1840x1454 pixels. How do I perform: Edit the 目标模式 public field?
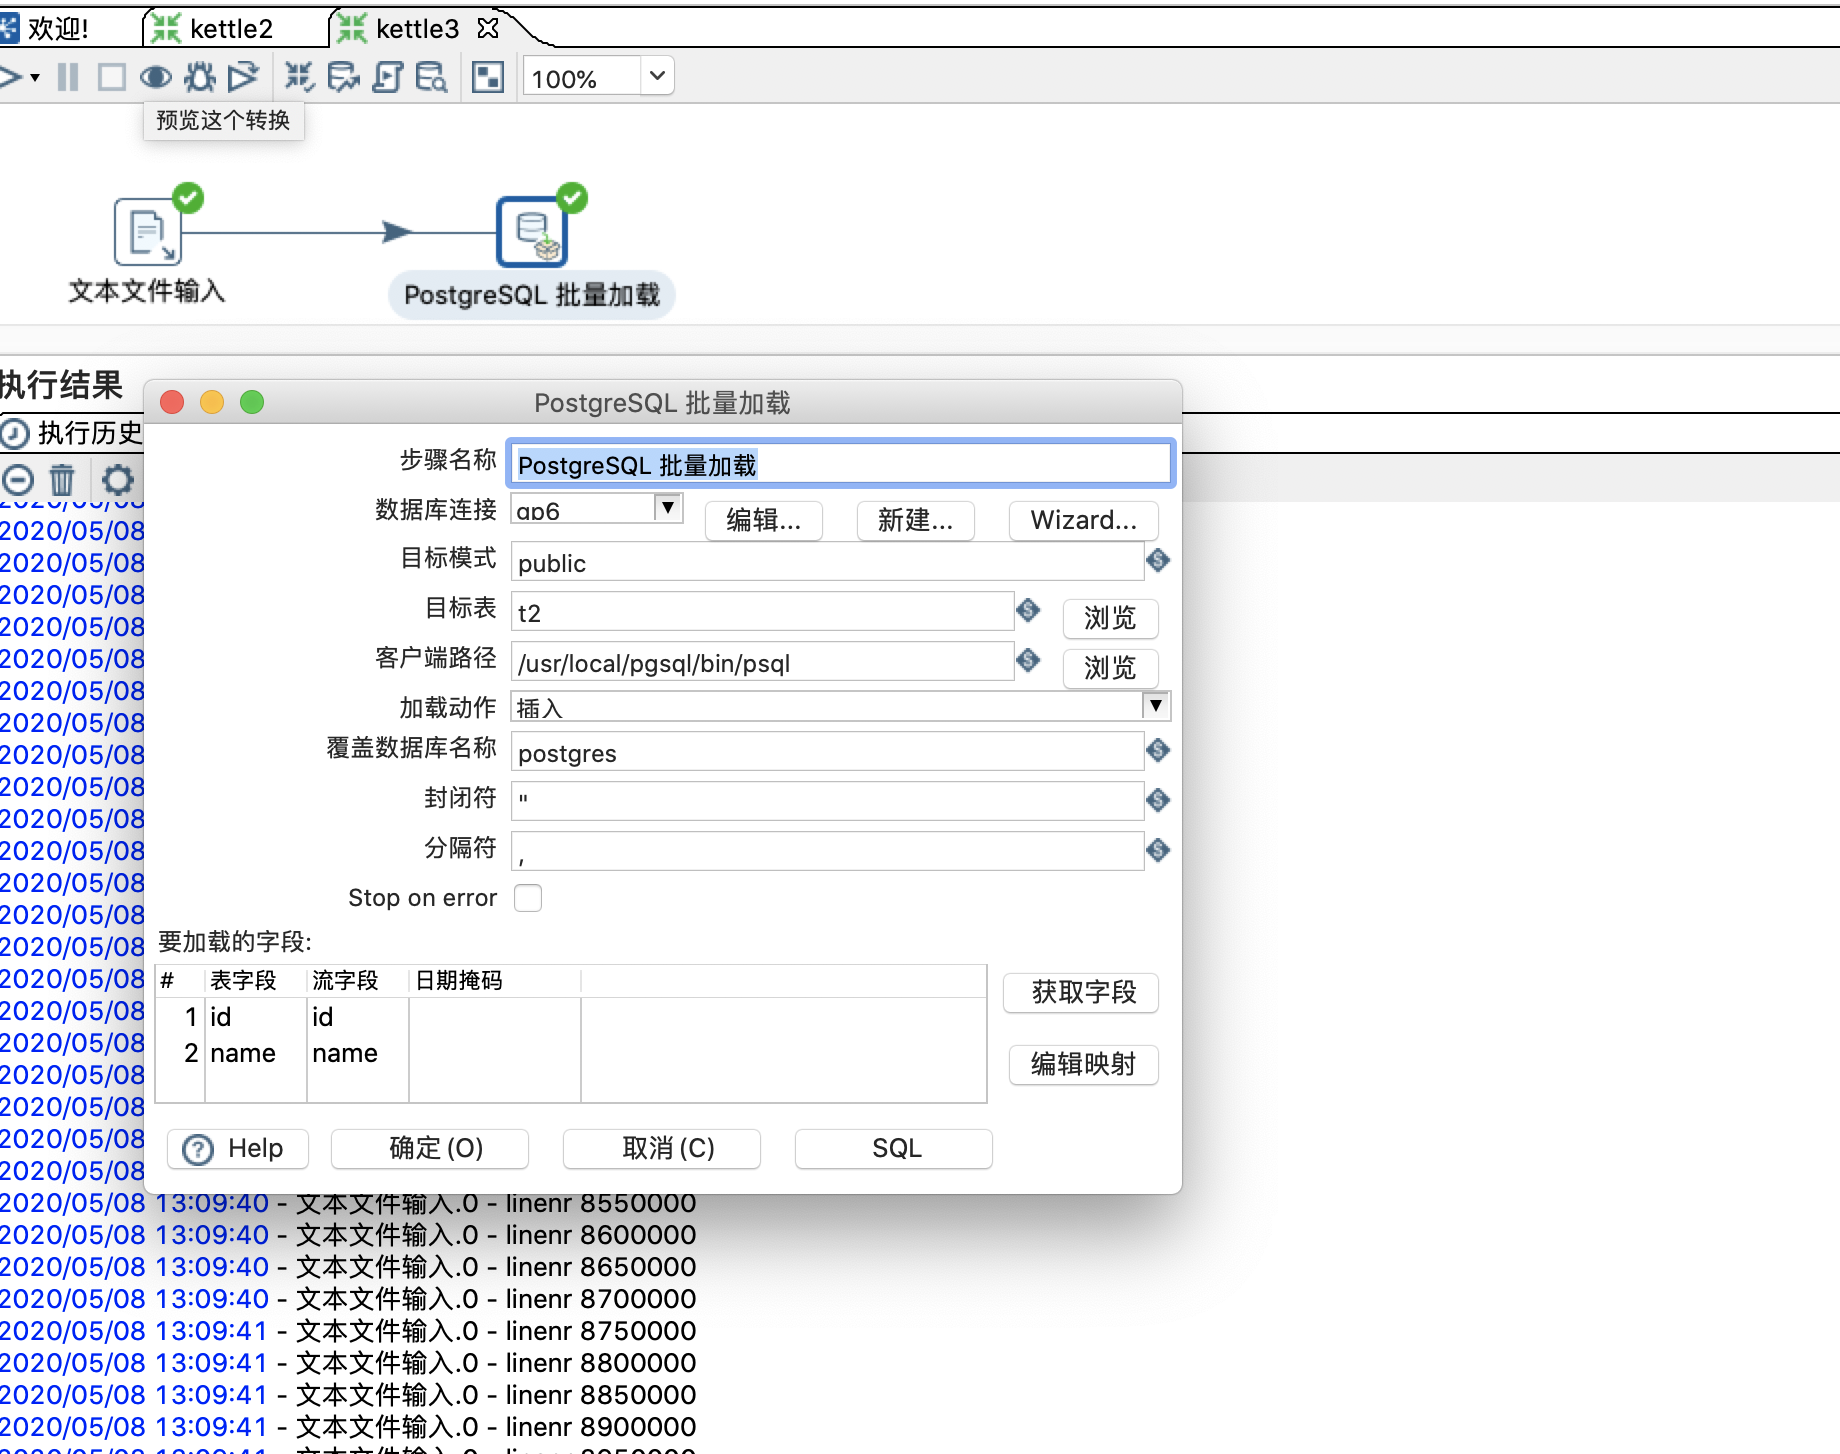tap(826, 562)
